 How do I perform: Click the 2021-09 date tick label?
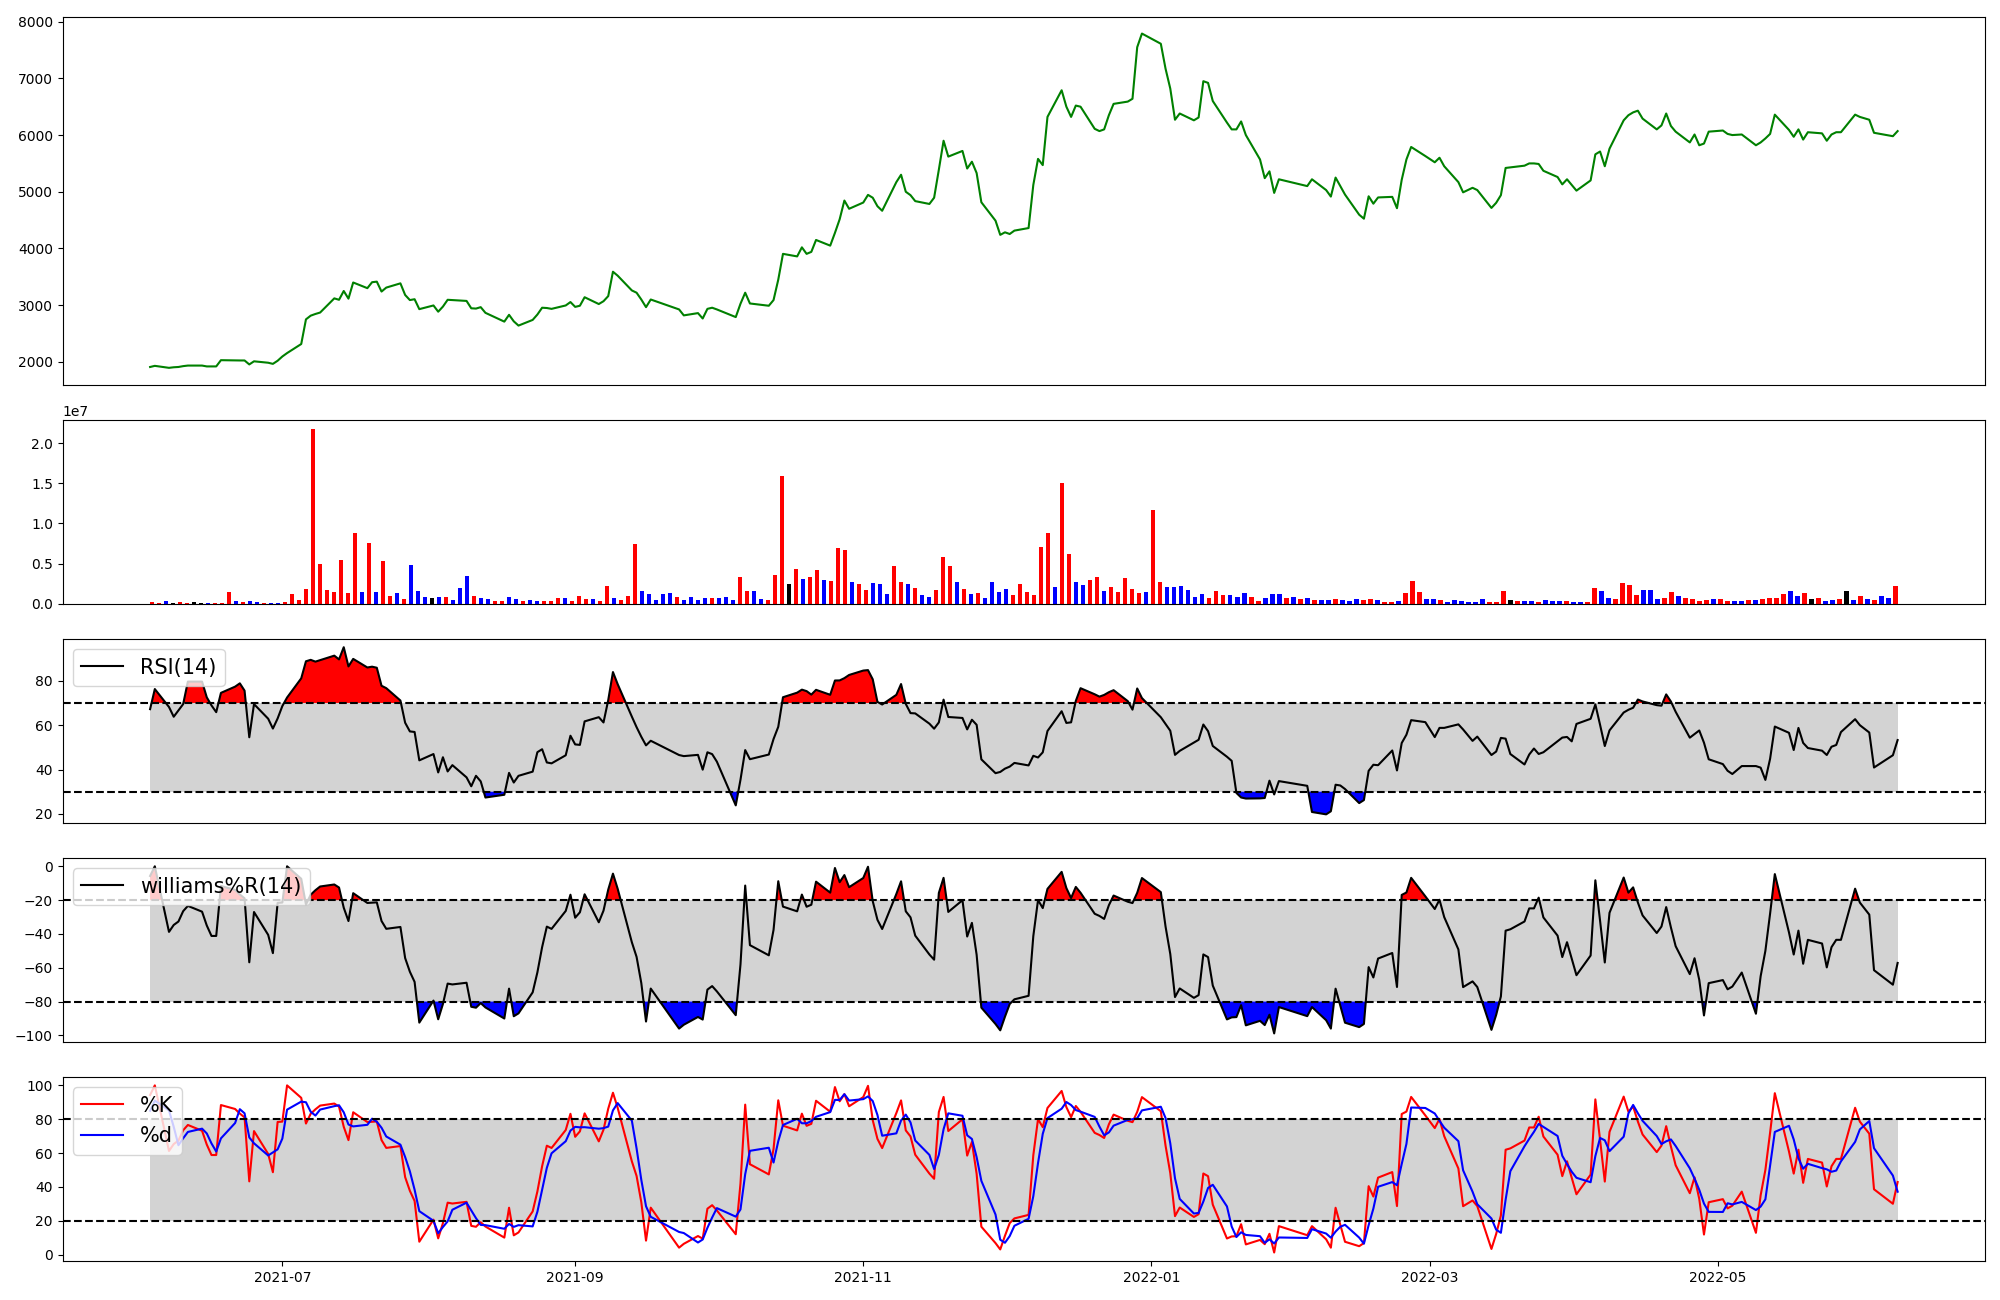(575, 1277)
